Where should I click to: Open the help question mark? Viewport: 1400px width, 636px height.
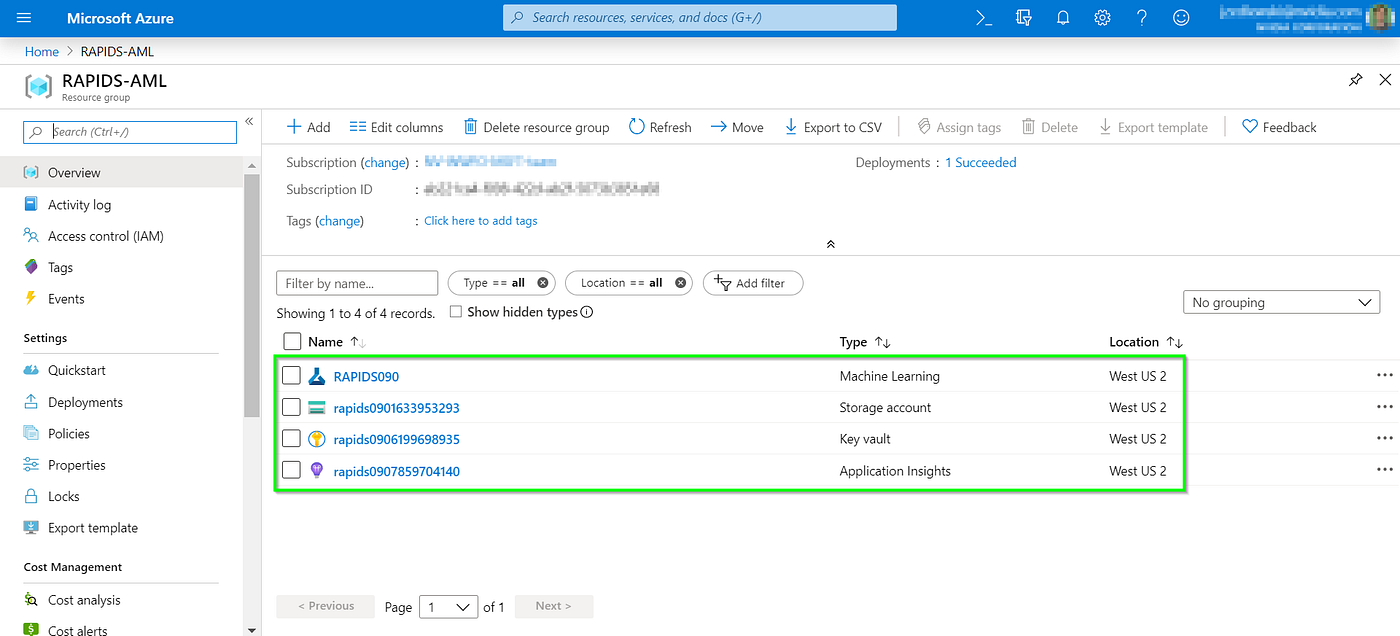1142,18
